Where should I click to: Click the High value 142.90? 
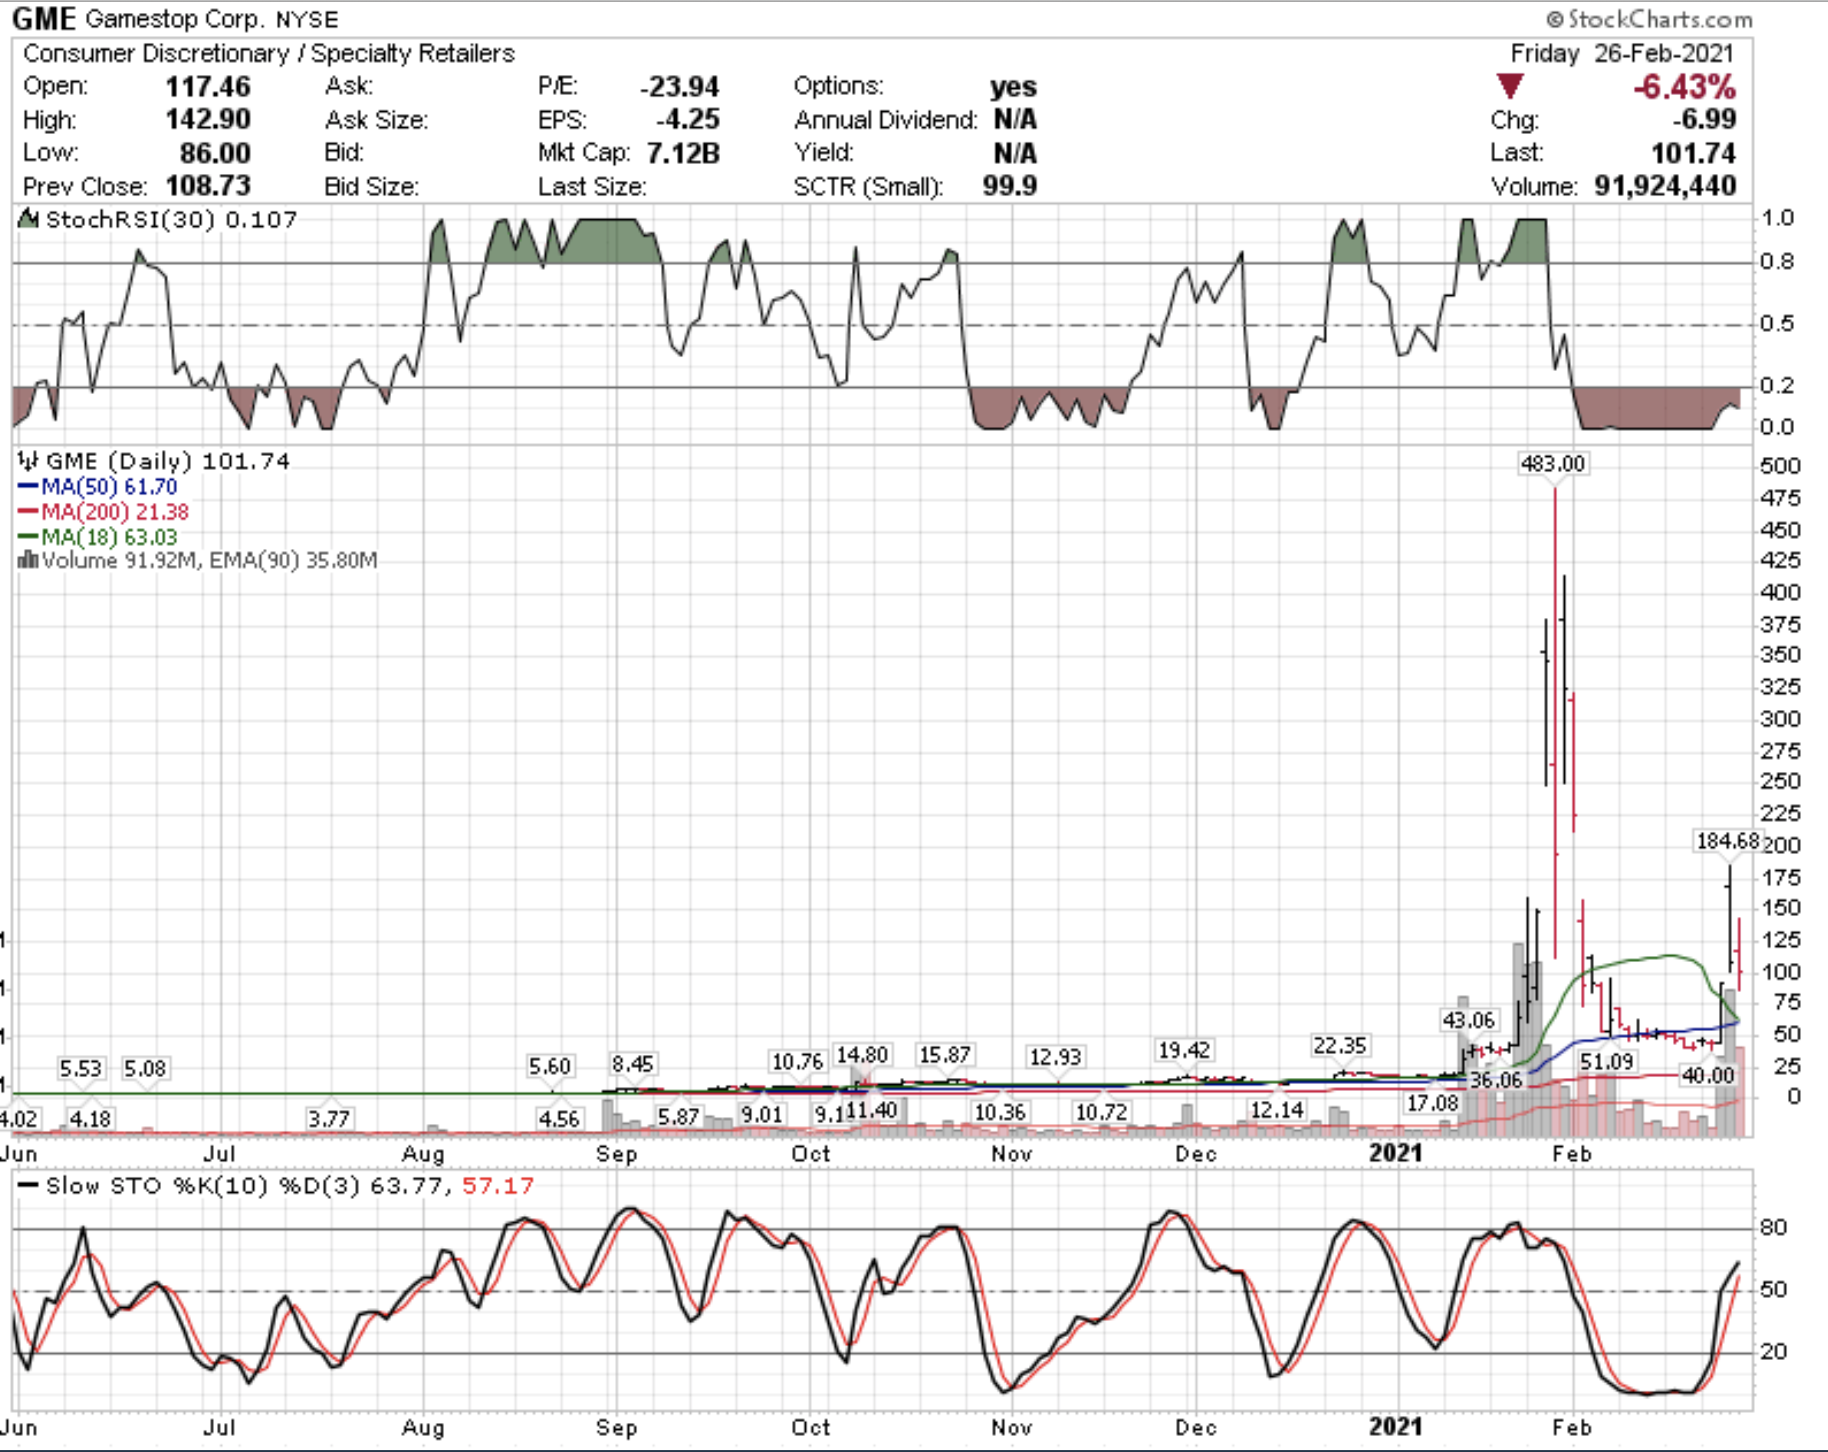coord(208,120)
